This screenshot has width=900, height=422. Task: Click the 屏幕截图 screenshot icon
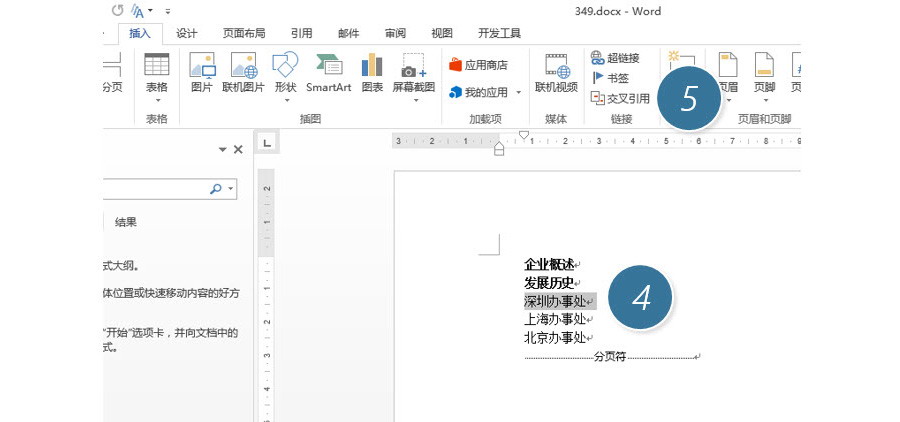click(414, 65)
